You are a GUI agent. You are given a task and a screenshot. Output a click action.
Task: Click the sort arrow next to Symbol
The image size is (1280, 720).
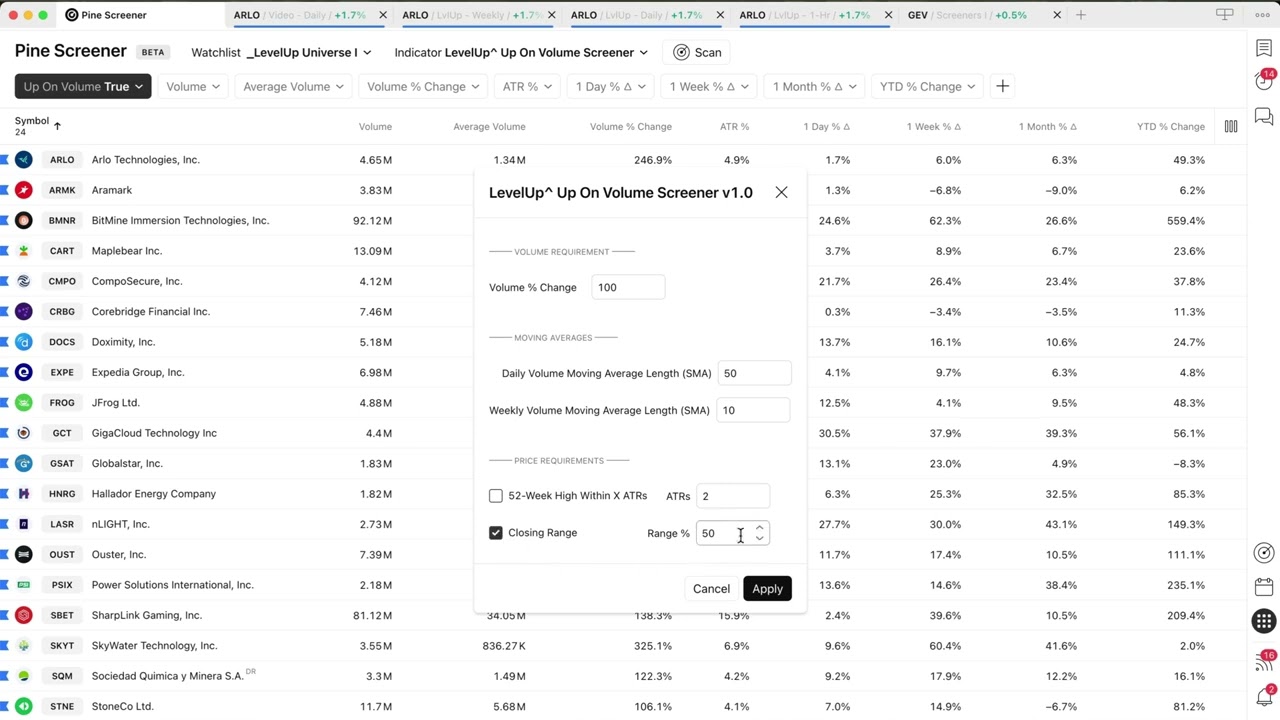point(57,126)
